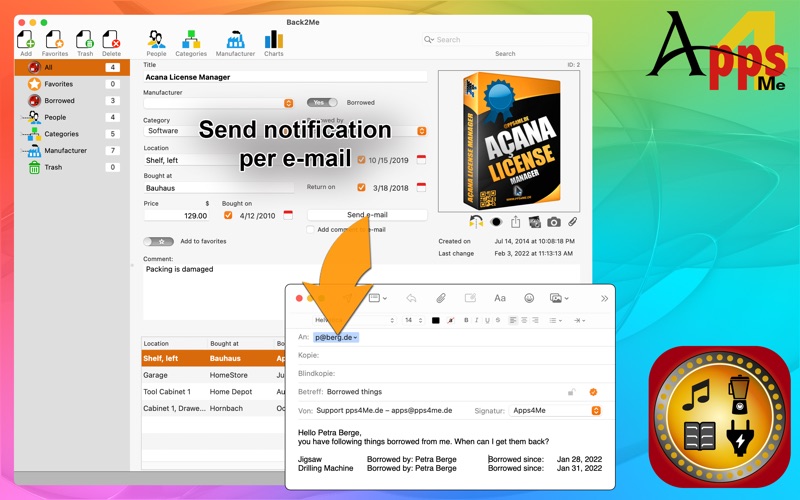Open Manufacturer from the top toolbar
Viewport: 800px width, 500px height.
[235, 40]
